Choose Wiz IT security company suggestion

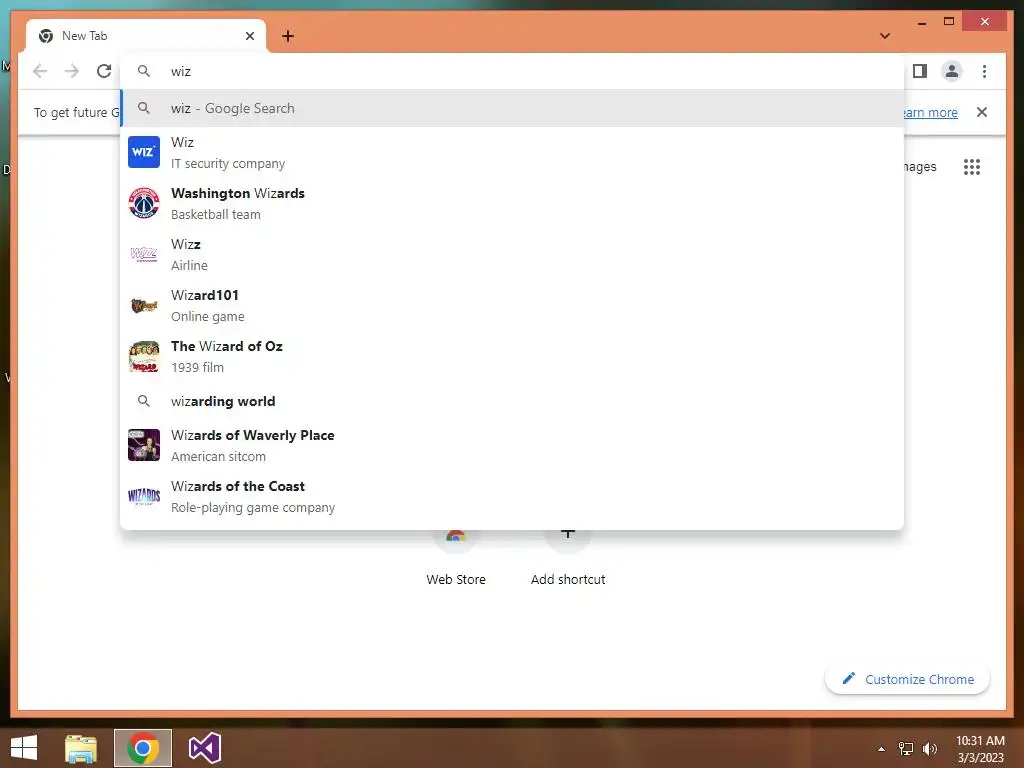[x=513, y=152]
